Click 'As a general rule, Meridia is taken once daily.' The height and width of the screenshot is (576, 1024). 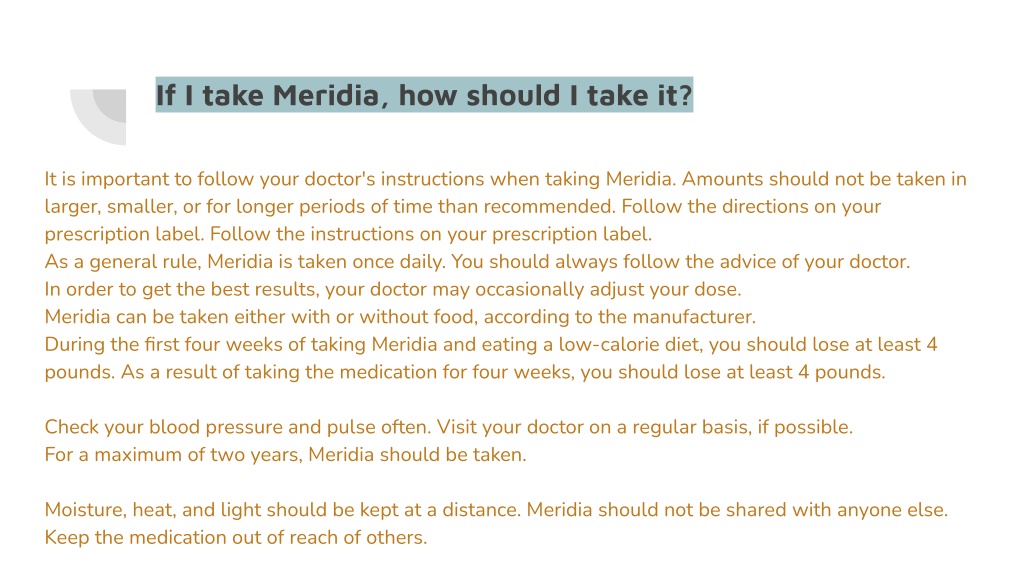coord(245,262)
